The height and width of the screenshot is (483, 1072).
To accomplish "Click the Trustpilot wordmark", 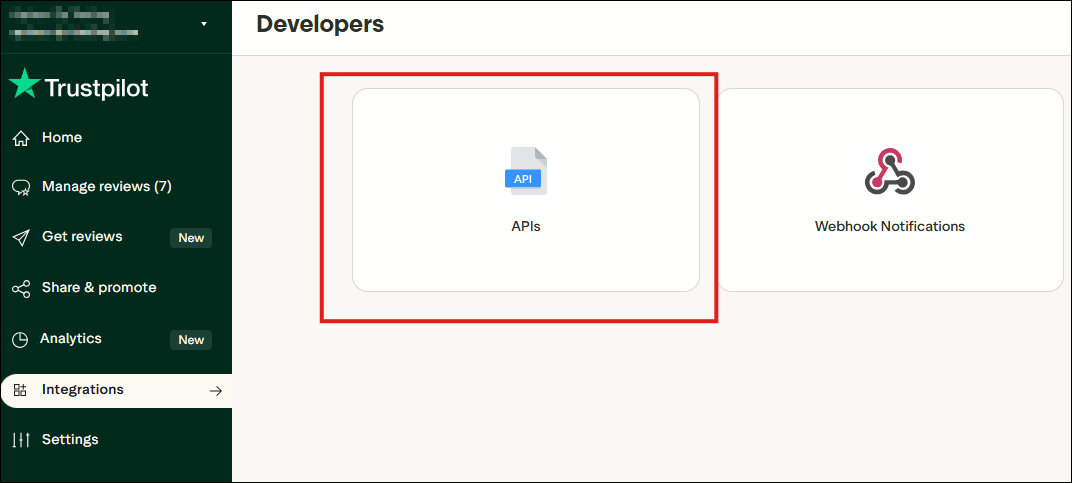I will 96,88.
